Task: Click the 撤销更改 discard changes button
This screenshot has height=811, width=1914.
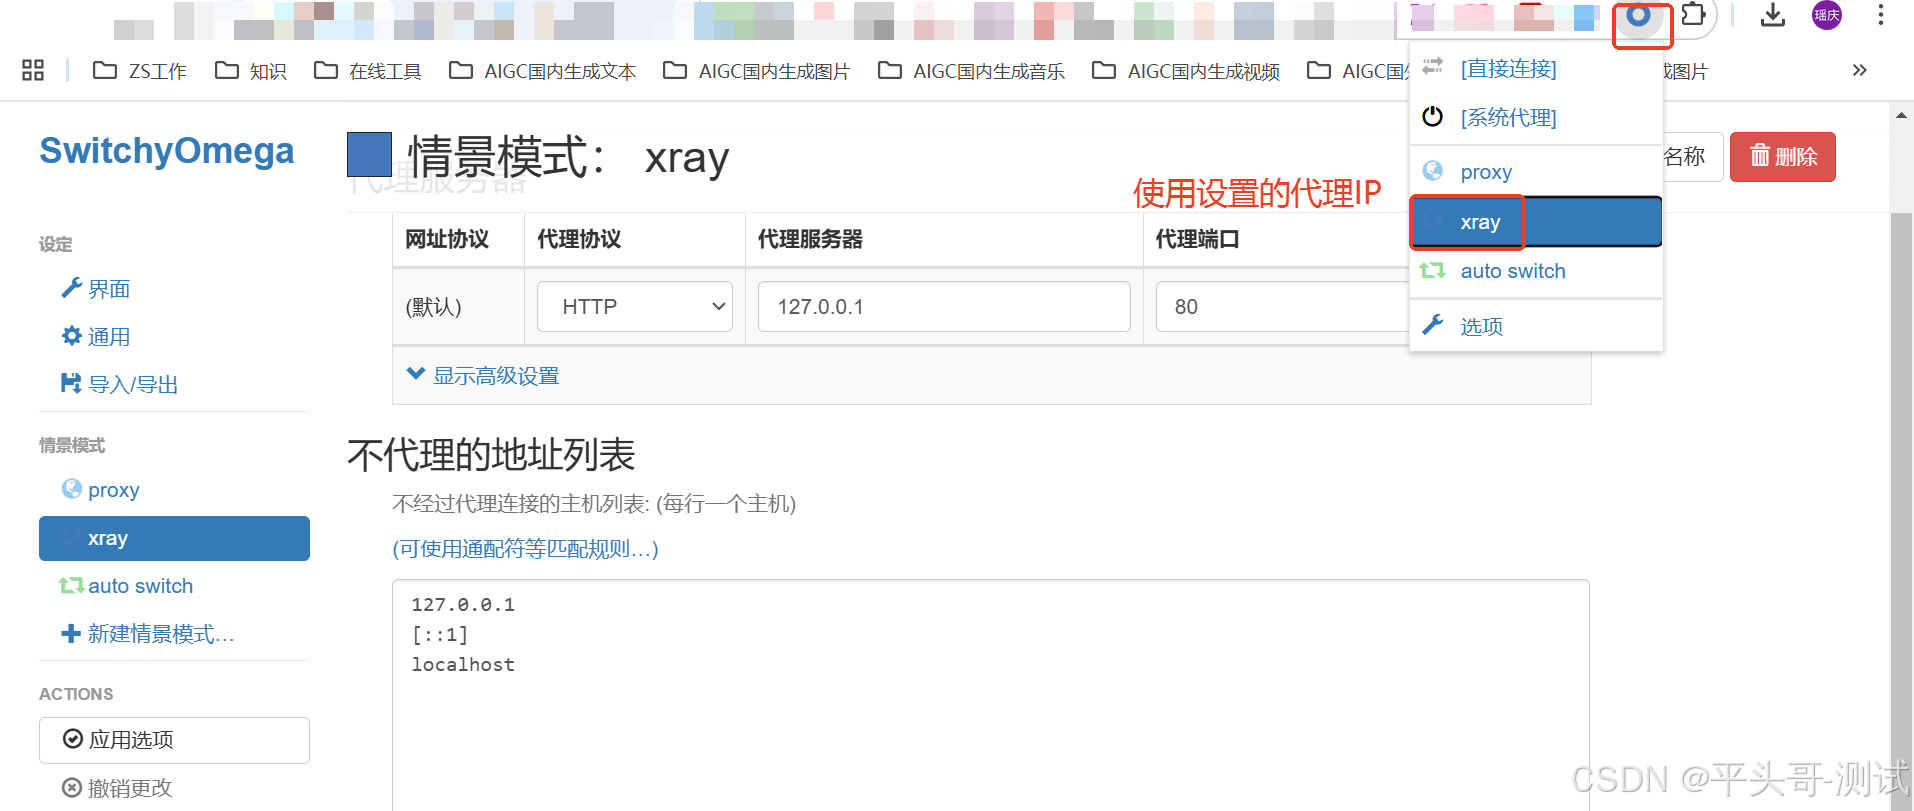Action: [117, 788]
